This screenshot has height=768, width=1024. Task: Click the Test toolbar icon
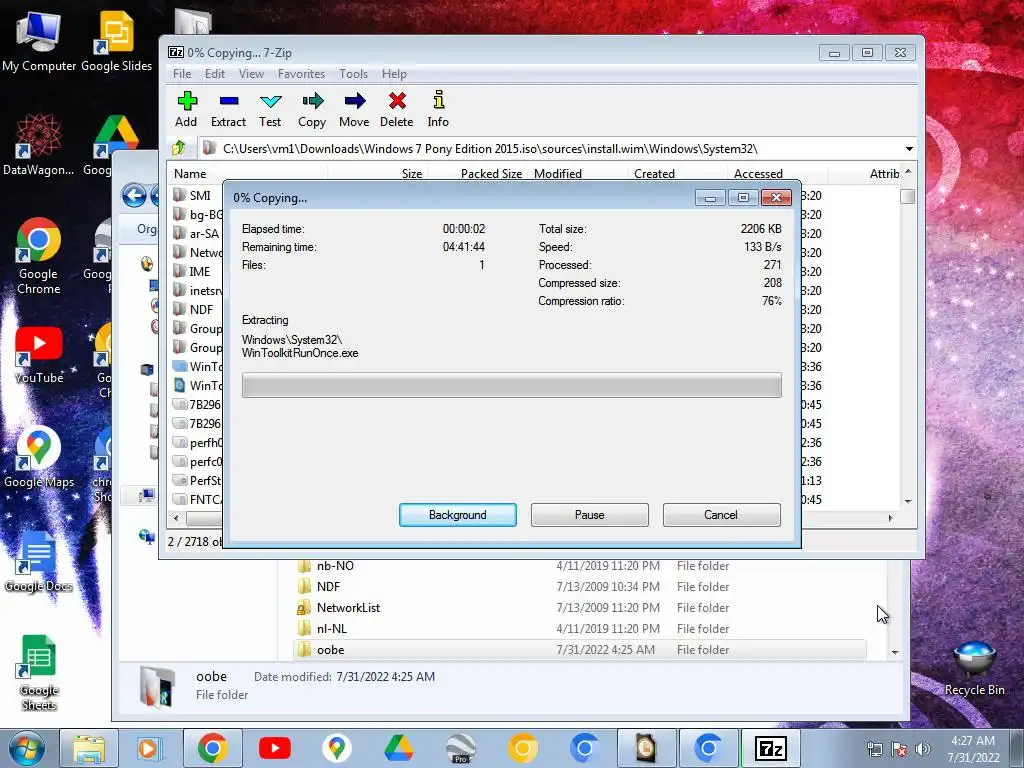(270, 108)
